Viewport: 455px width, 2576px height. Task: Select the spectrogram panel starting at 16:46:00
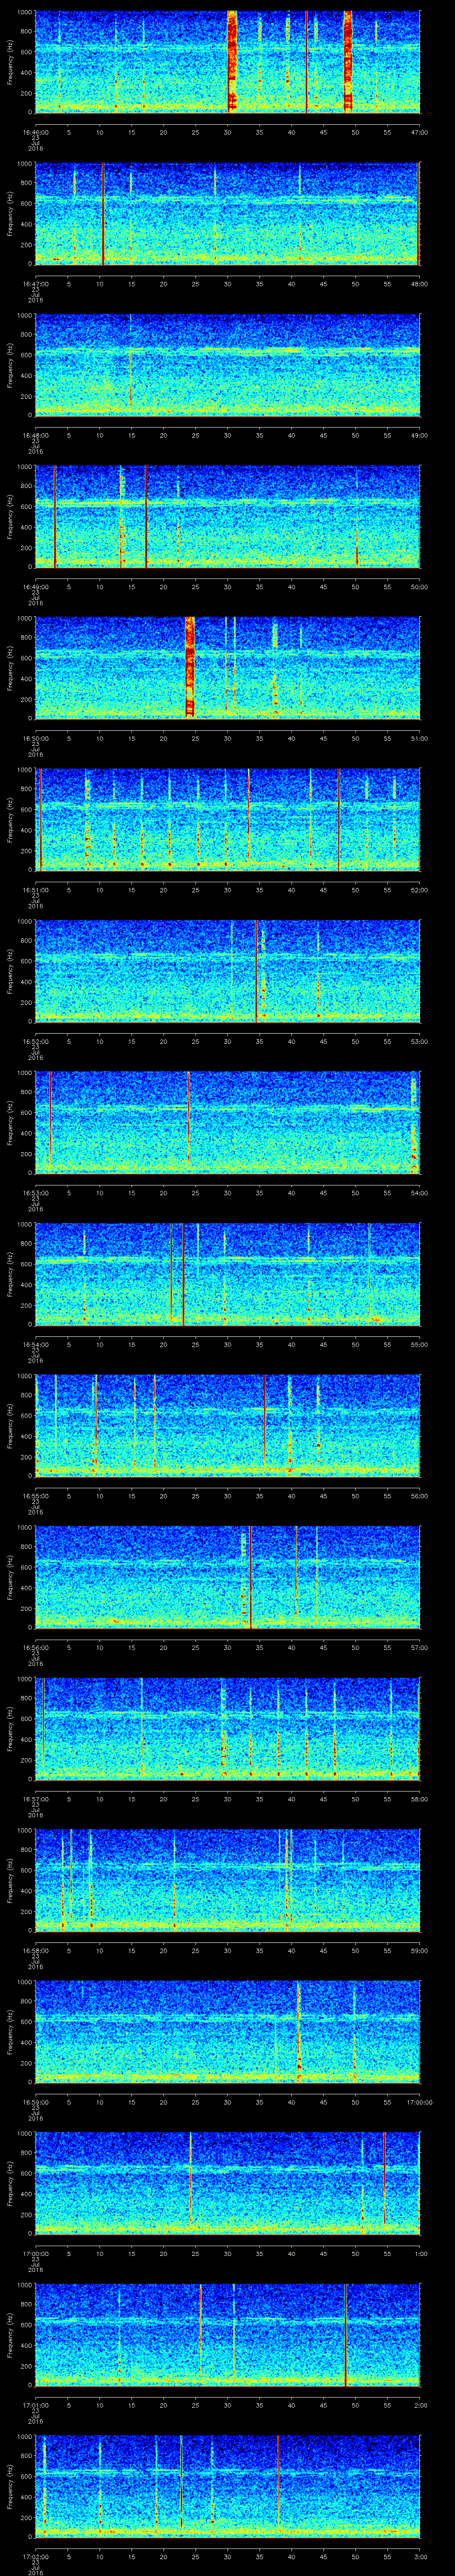227,62
